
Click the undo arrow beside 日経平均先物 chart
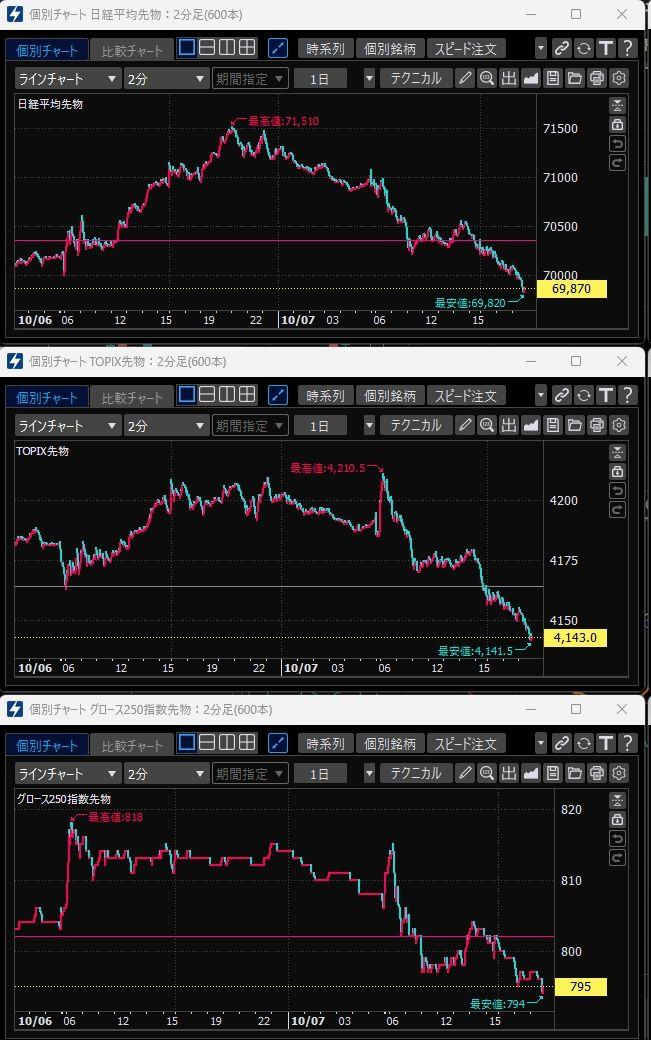(x=617, y=144)
